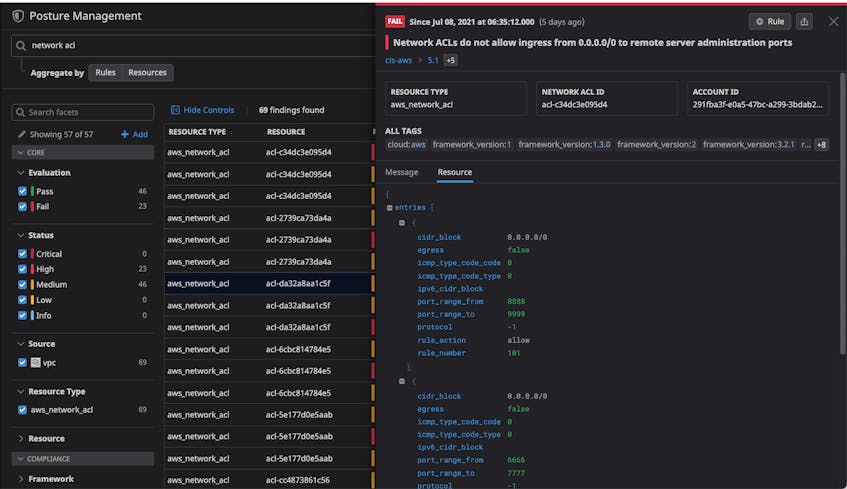This screenshot has height=489, width=847.
Task: Click the plus Add facet icon
Action: 125,134
